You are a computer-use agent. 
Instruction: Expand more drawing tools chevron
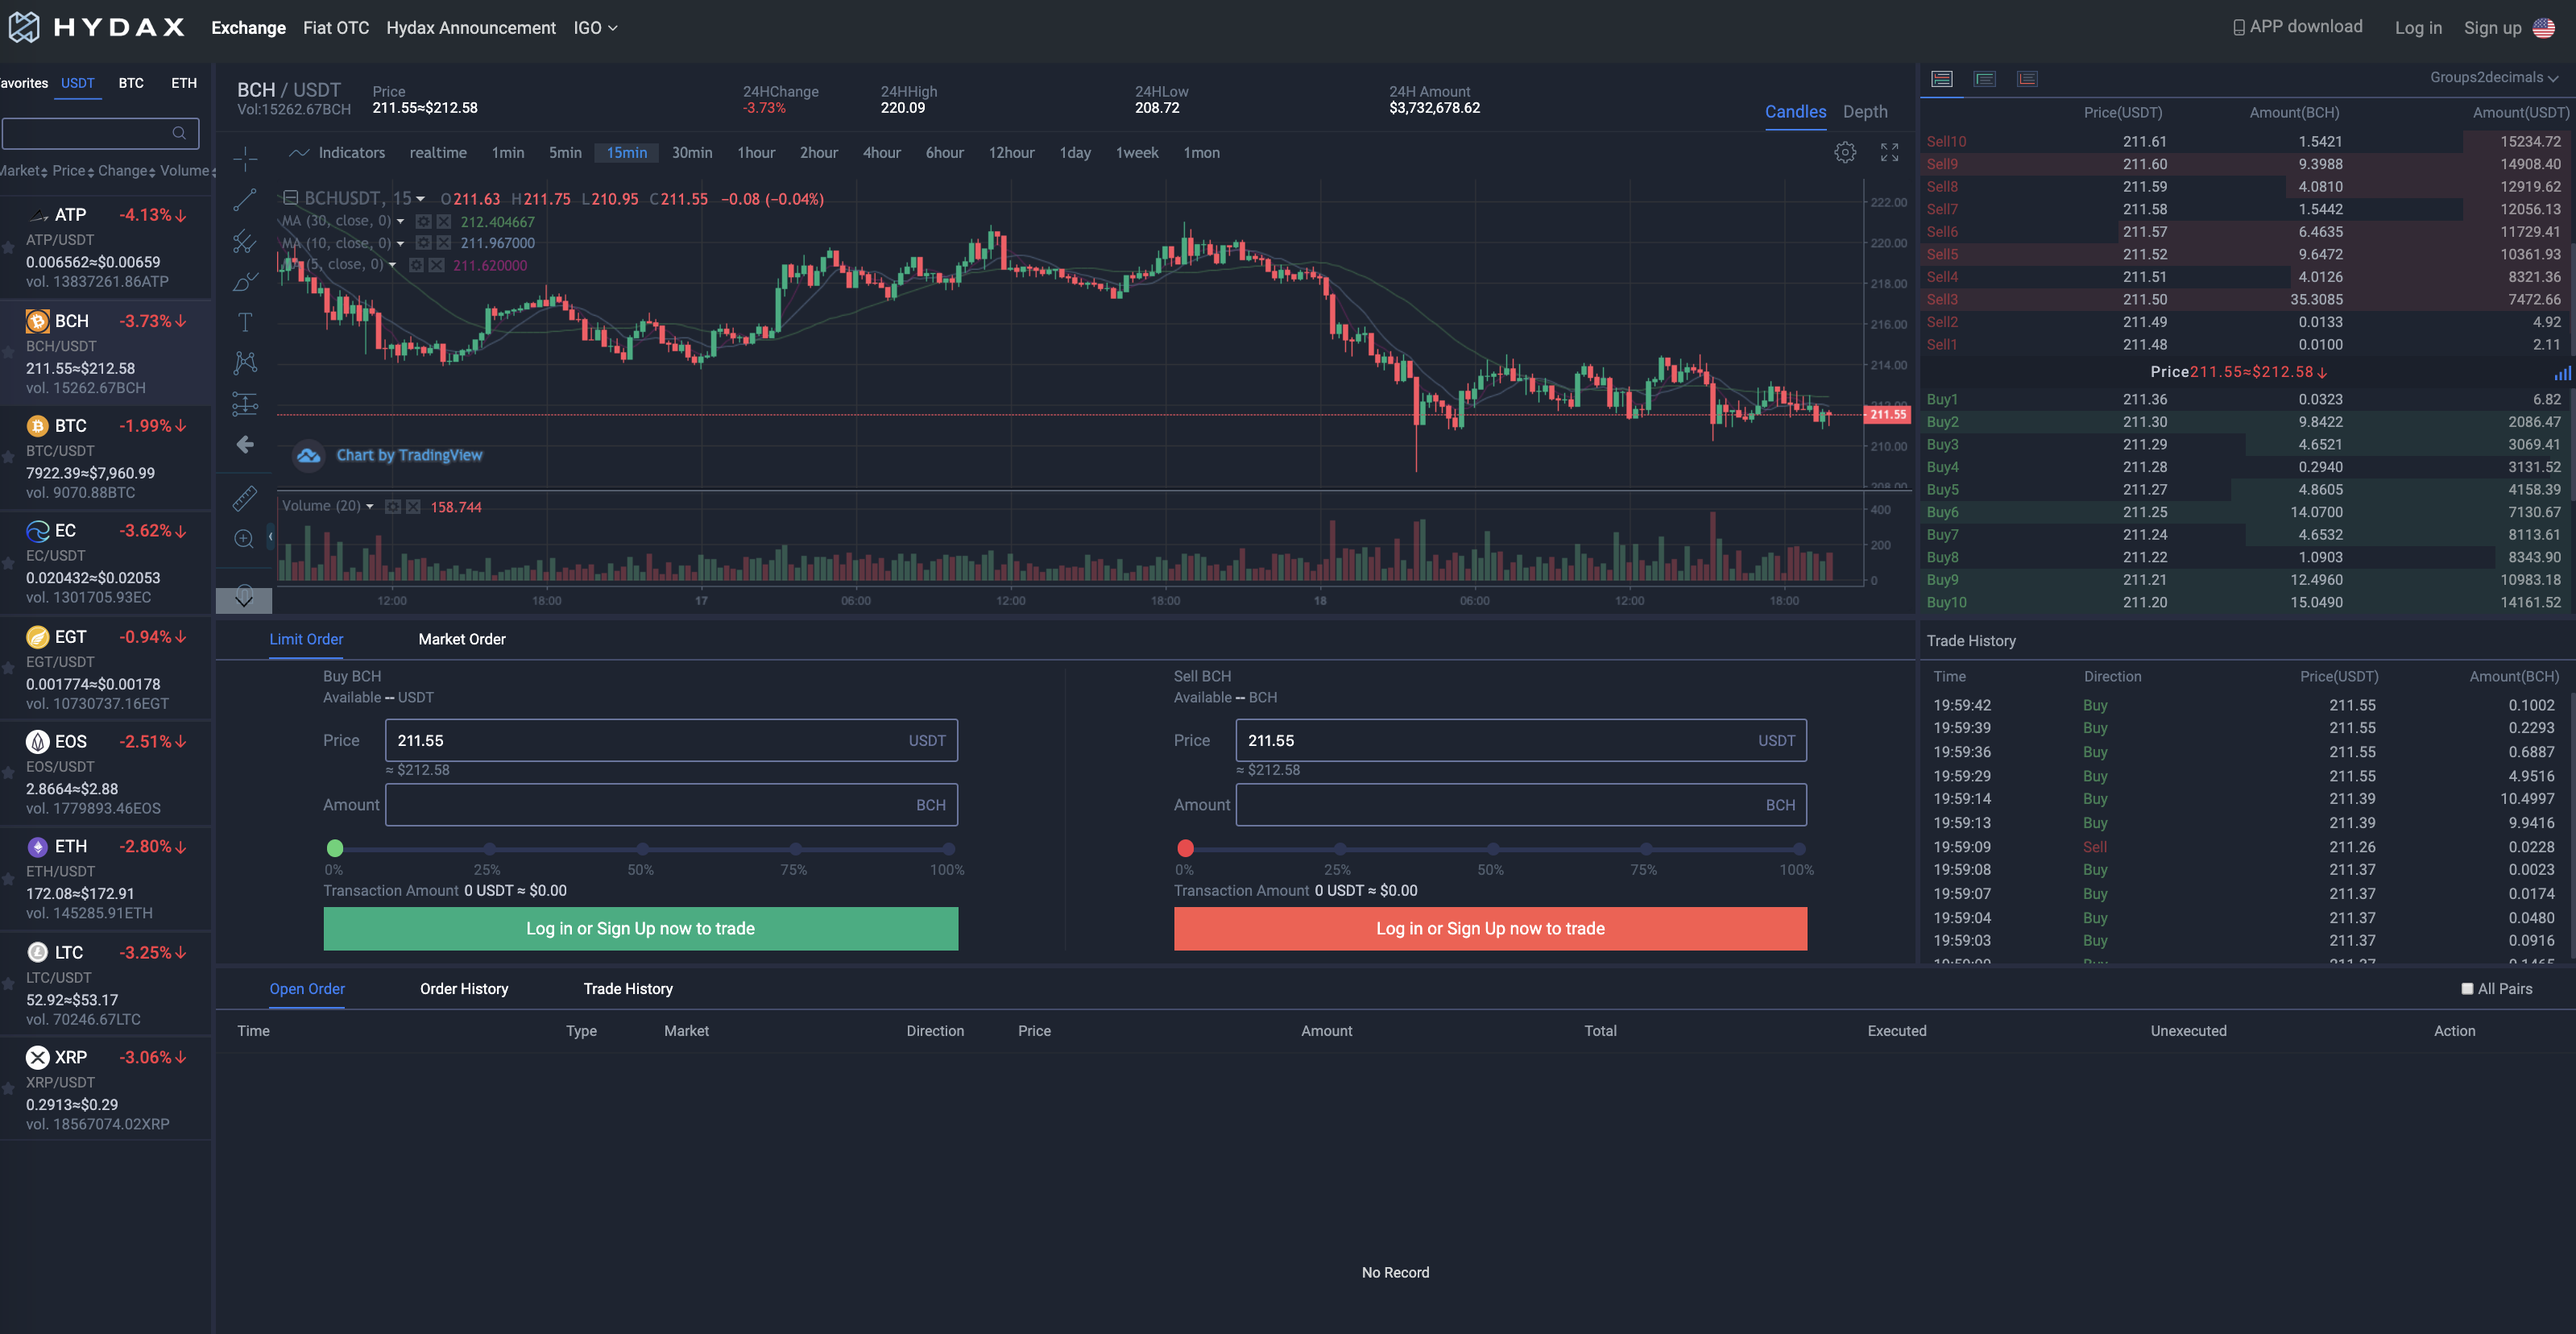[244, 599]
